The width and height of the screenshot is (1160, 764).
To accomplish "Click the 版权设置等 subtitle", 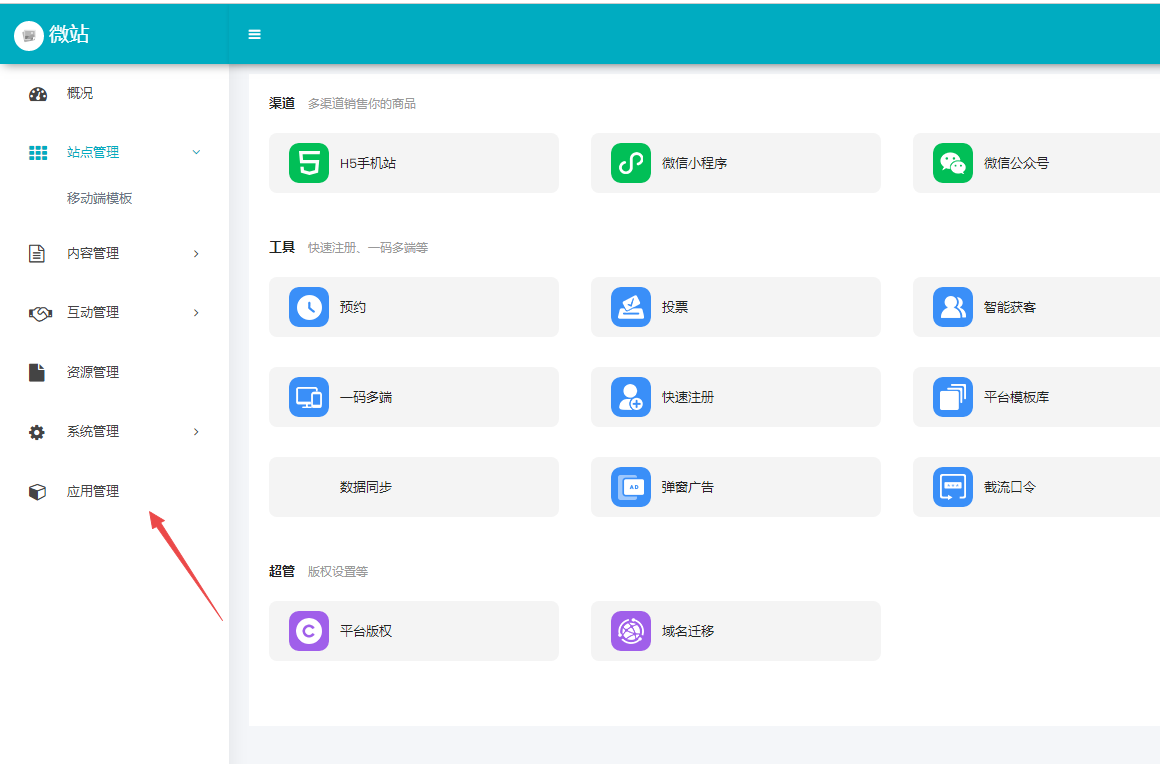I will [337, 572].
